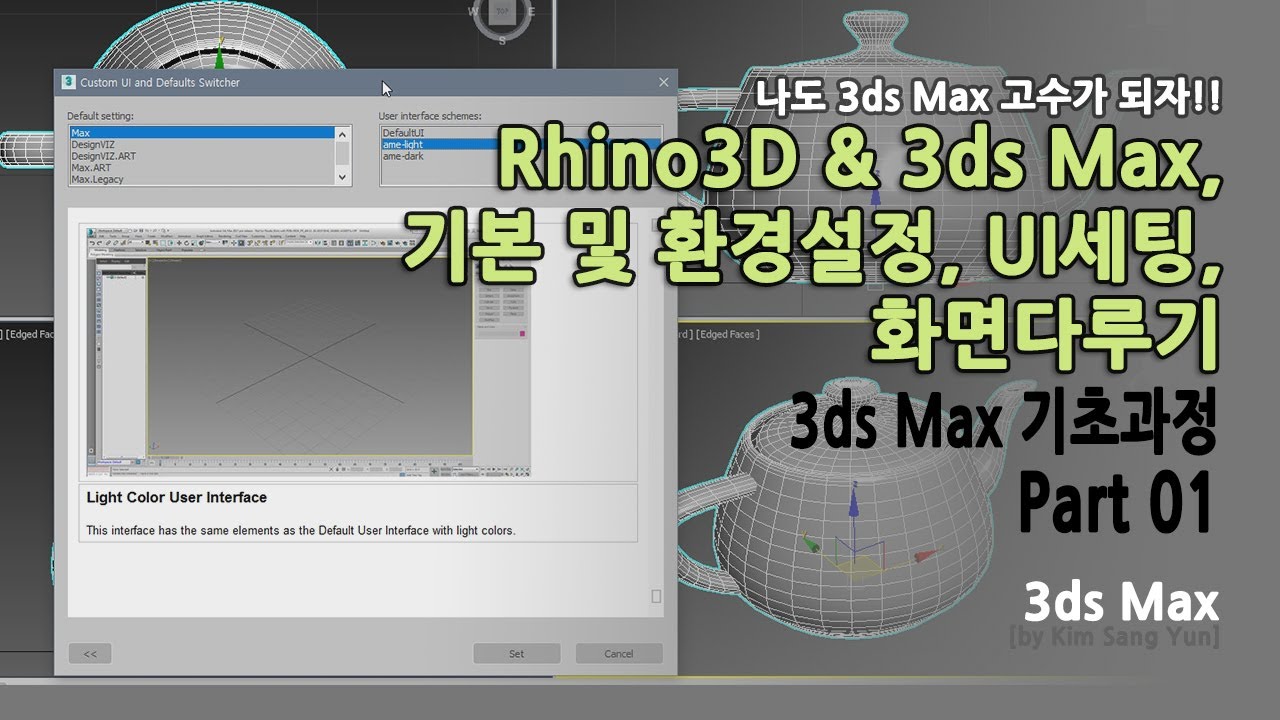Click the Cancel button
Image resolution: width=1280 pixels, height=720 pixels.
tap(619, 654)
